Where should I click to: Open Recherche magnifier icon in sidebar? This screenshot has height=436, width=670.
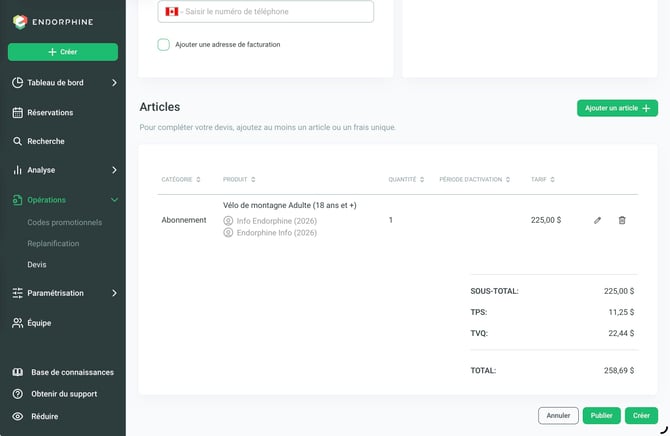[x=18, y=141]
